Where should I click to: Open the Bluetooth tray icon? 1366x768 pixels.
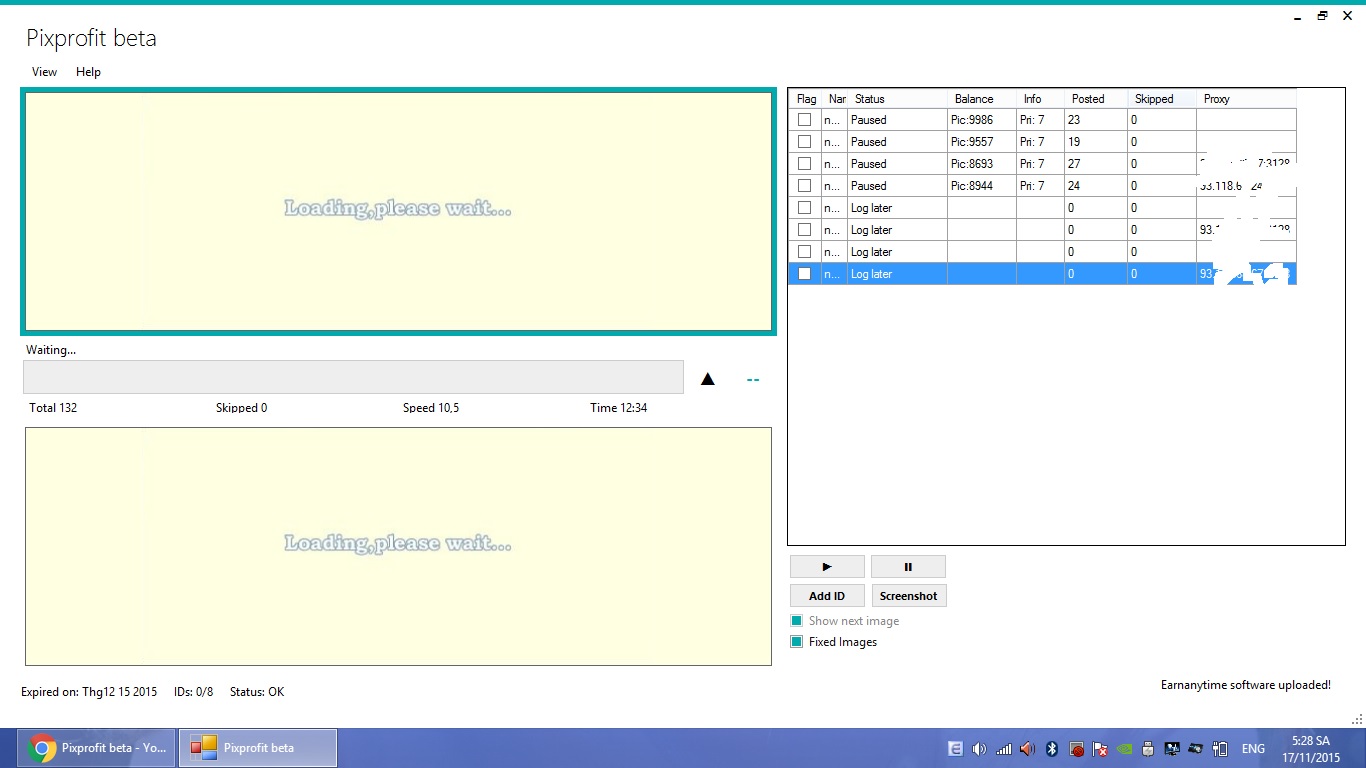pyautogui.click(x=1052, y=748)
